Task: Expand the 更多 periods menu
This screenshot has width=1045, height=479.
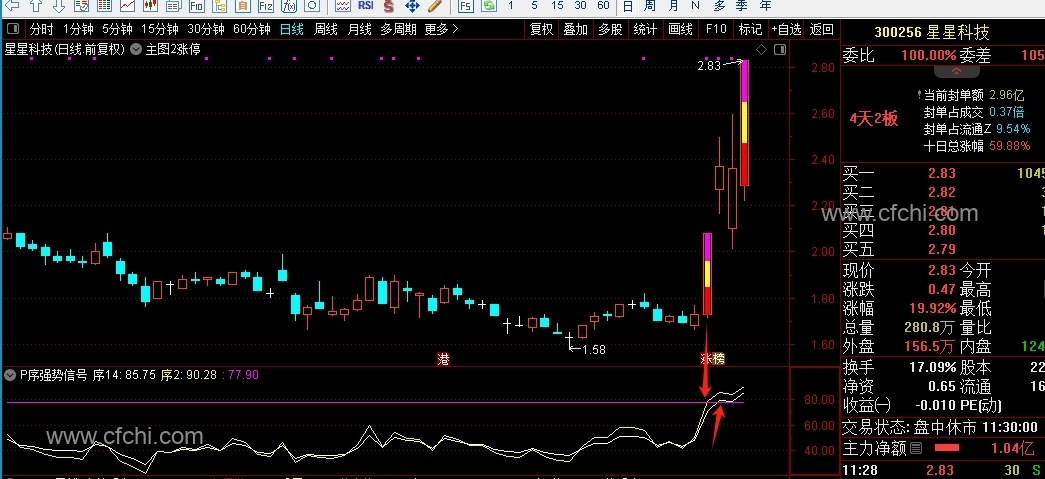Action: click(x=442, y=29)
